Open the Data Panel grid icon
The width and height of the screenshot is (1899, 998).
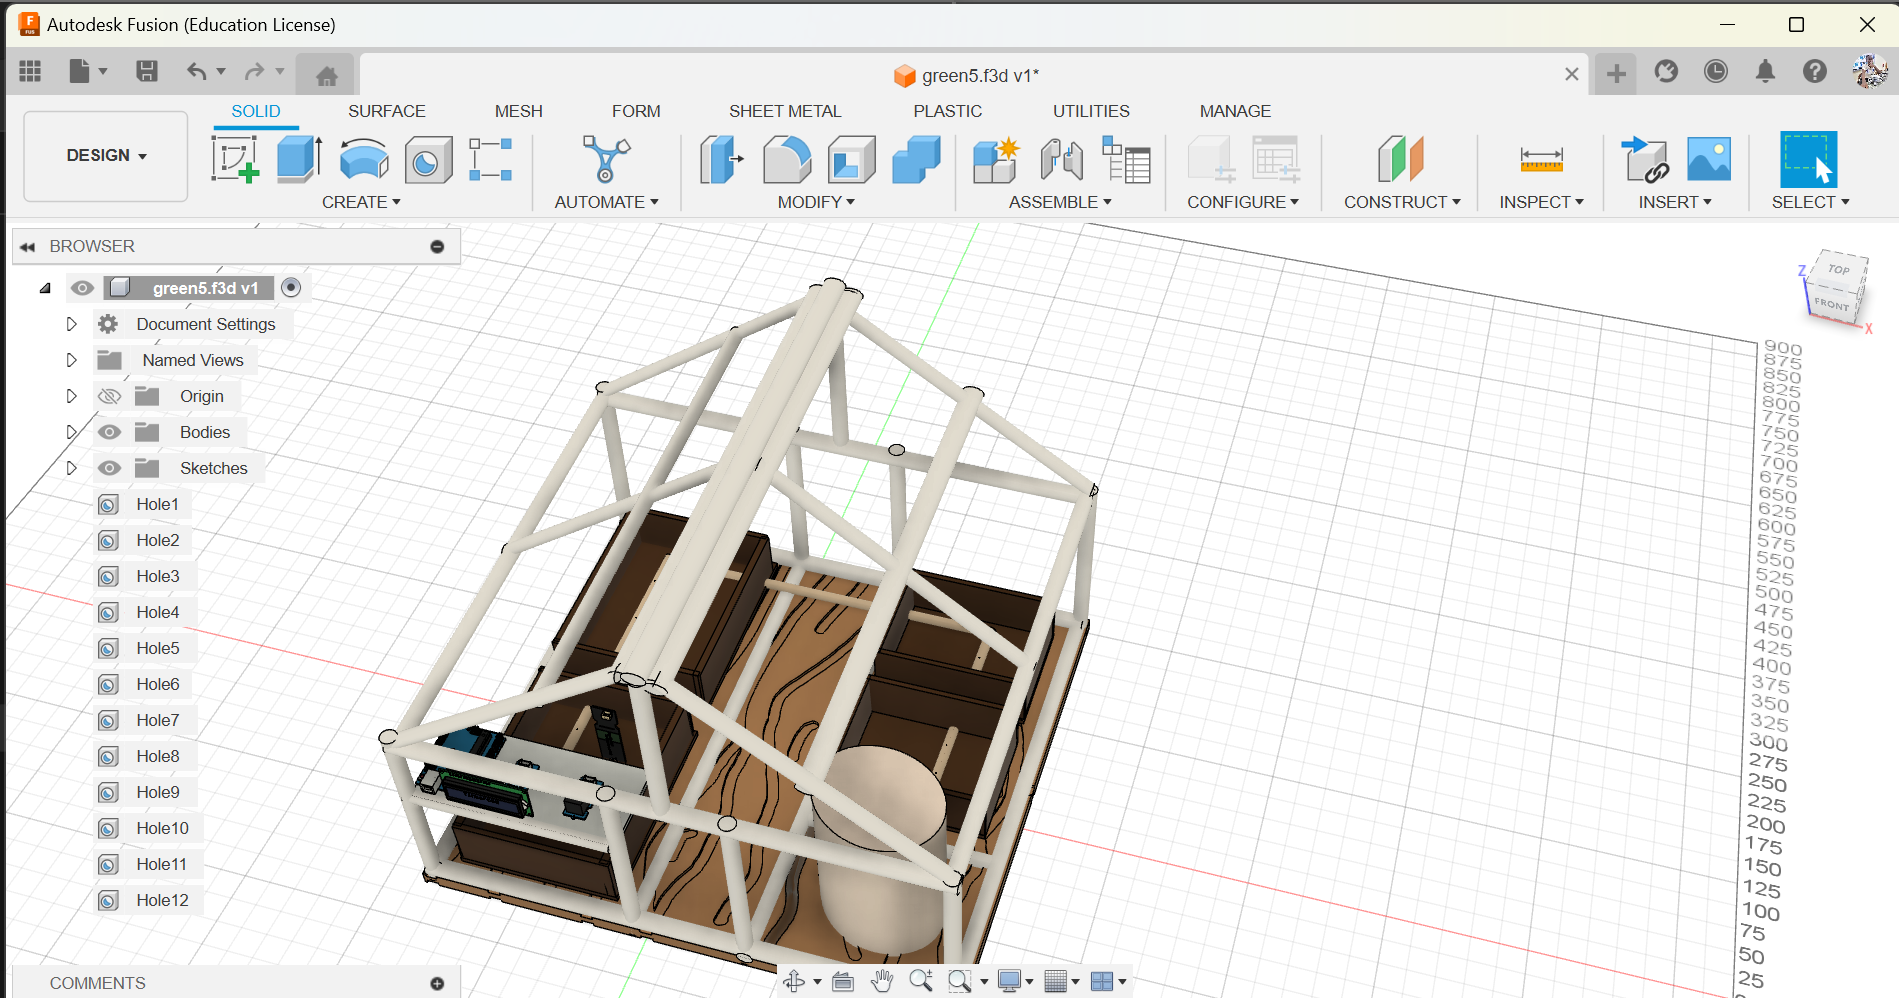tap(30, 71)
